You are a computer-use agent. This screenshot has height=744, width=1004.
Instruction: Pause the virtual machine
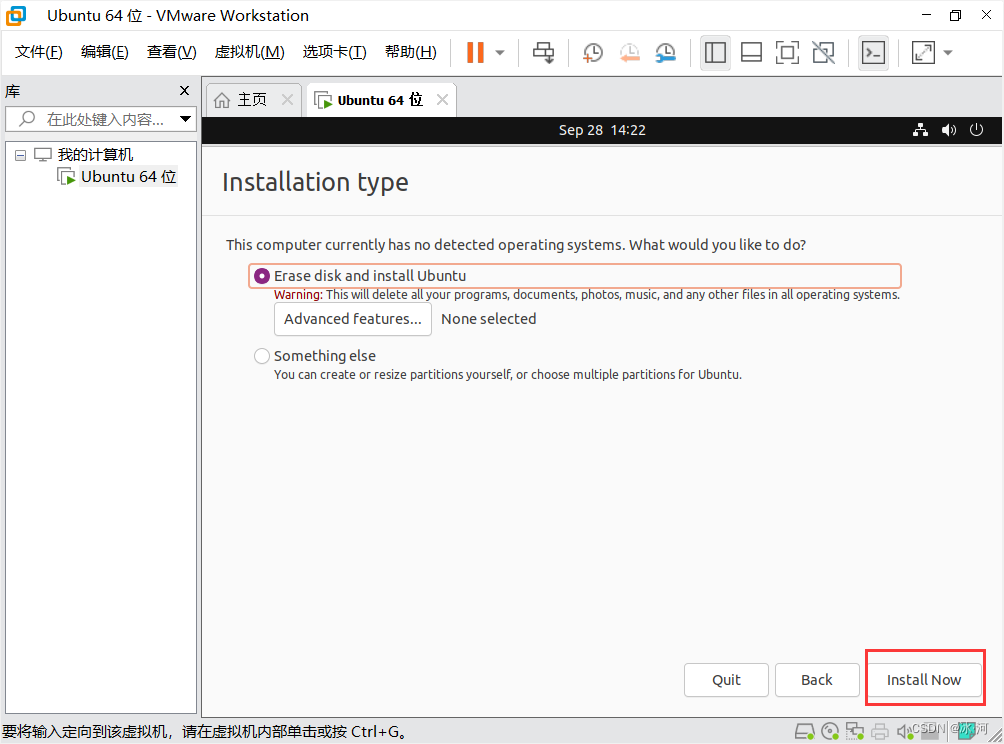point(475,53)
